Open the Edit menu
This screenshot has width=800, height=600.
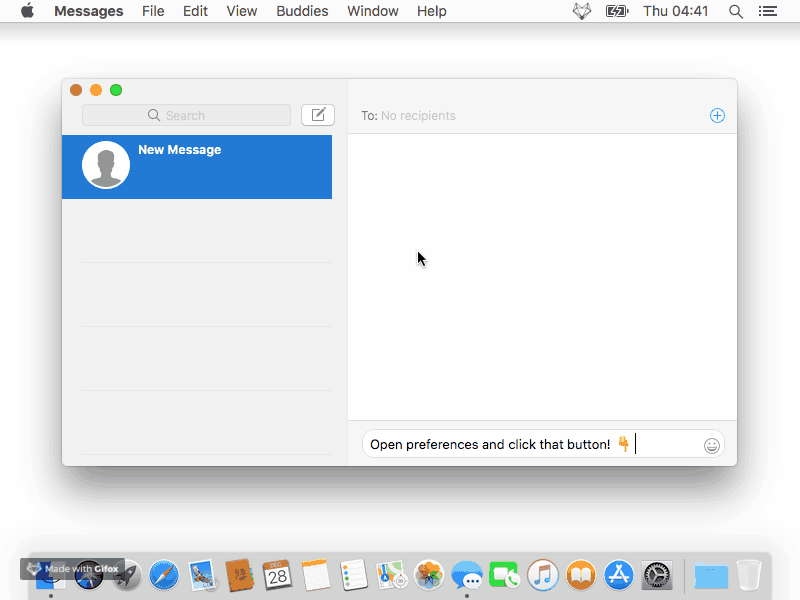(x=195, y=11)
